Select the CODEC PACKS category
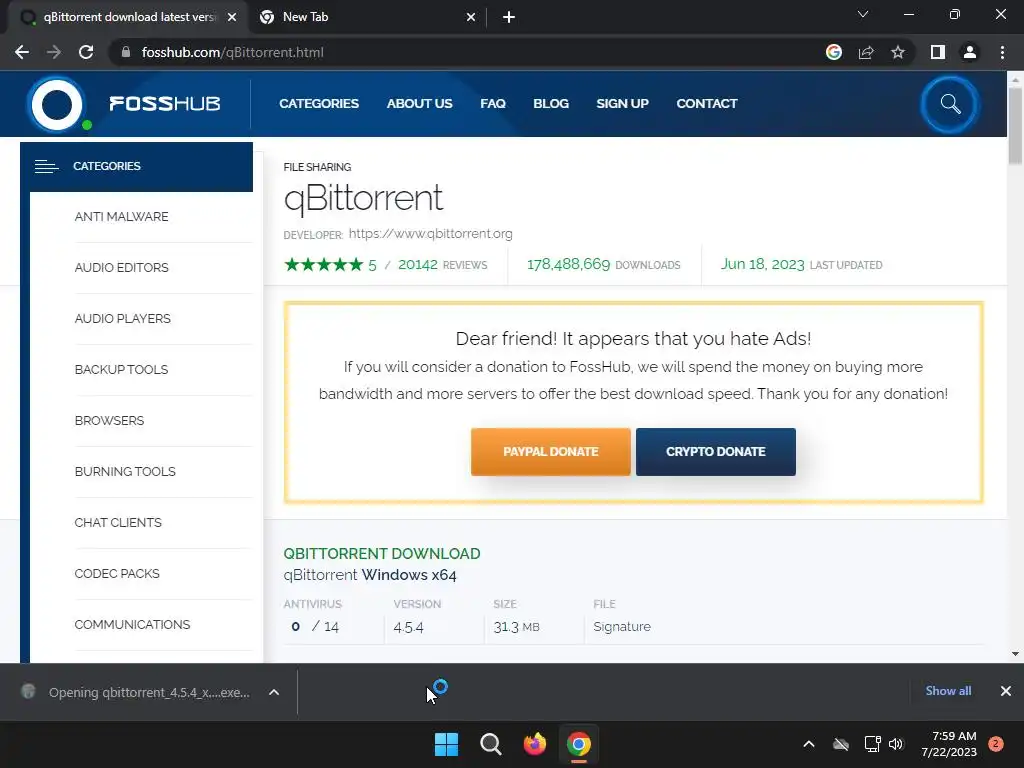The height and width of the screenshot is (768, 1024). 117,573
